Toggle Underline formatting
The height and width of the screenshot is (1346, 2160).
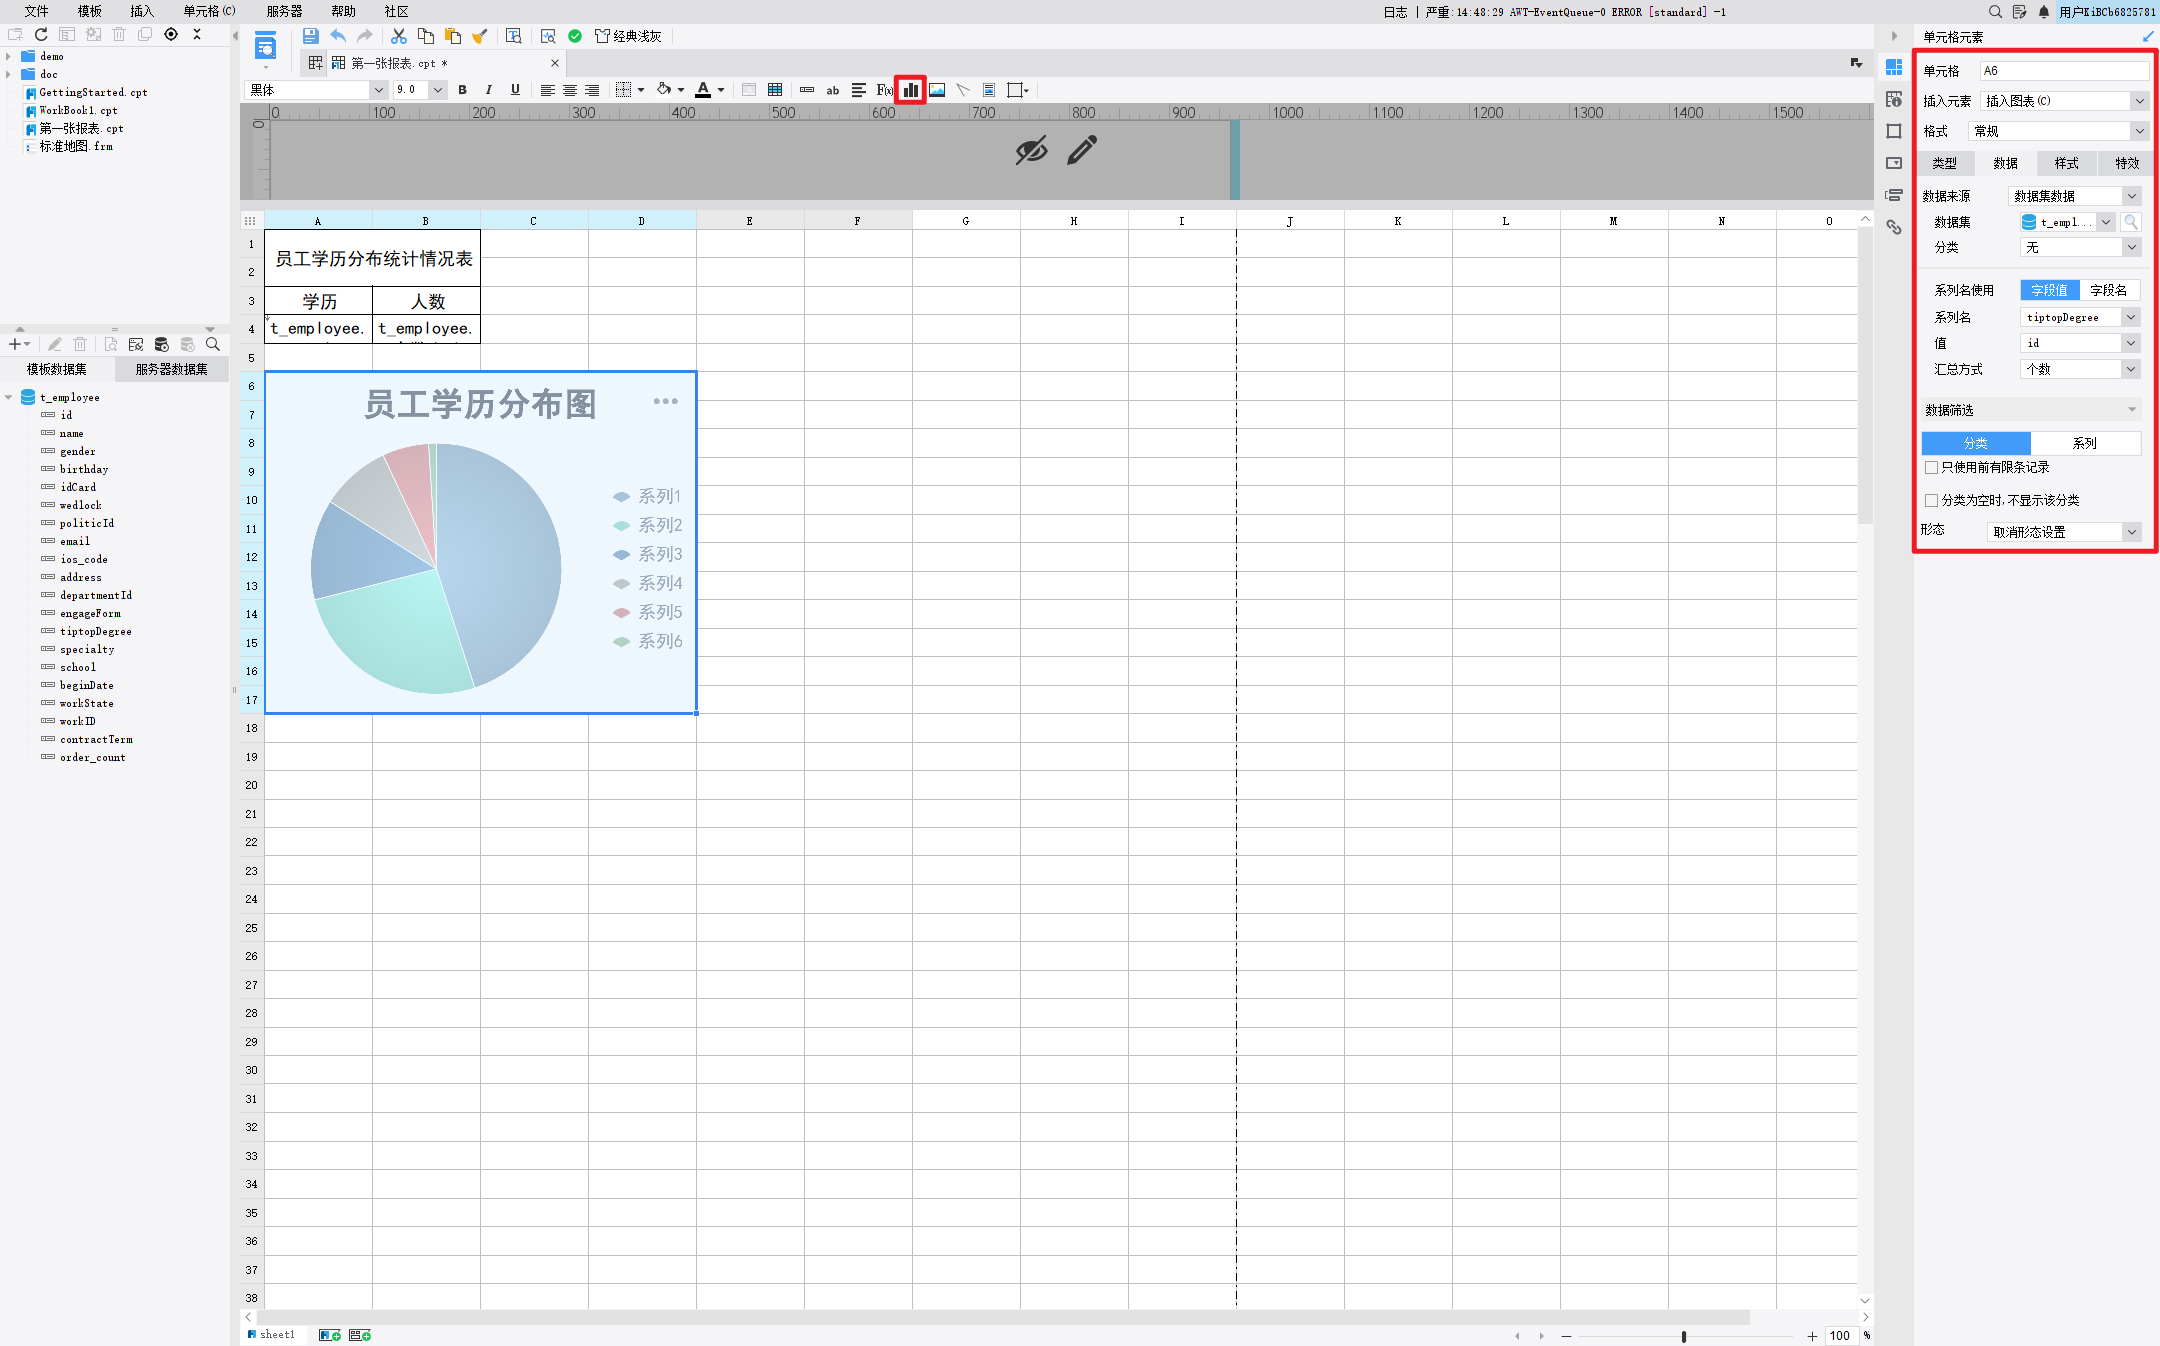[515, 90]
